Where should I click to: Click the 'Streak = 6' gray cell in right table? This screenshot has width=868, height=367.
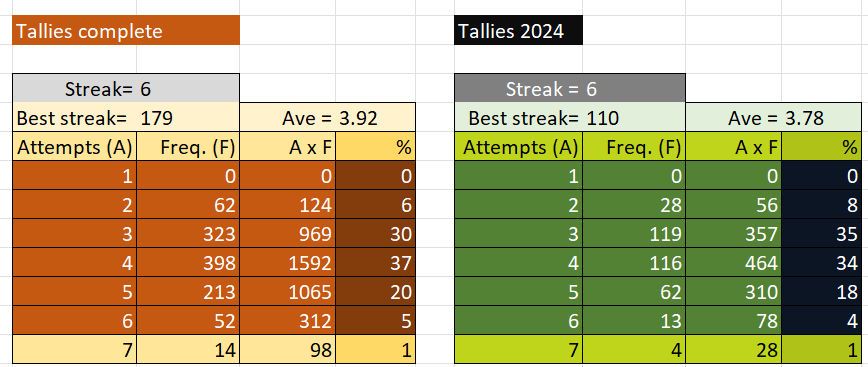point(570,89)
